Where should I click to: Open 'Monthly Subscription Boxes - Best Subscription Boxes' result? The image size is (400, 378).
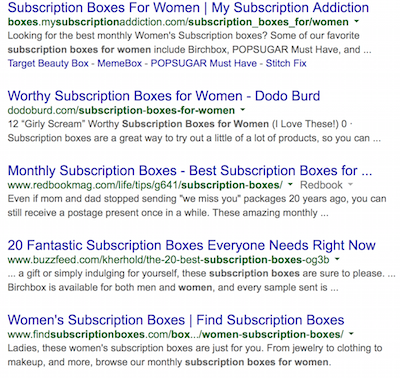(x=190, y=171)
